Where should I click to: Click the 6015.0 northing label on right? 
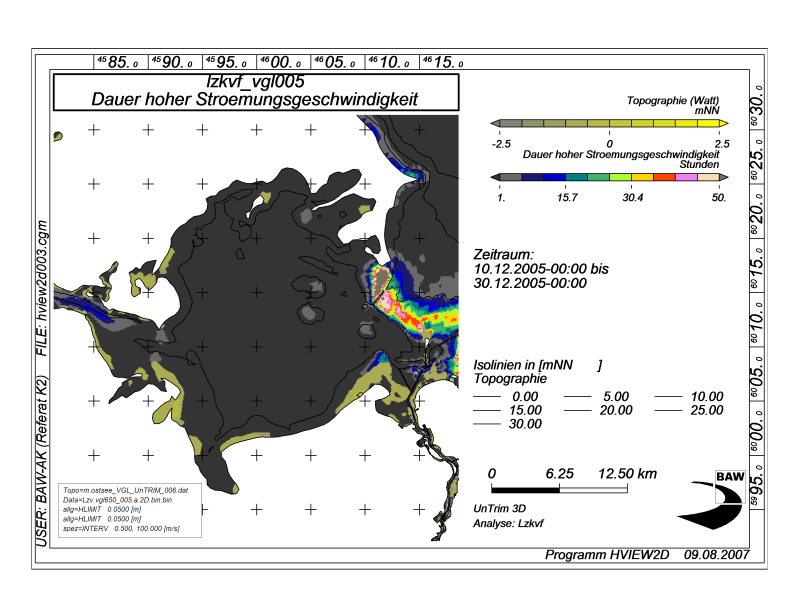coord(758,265)
